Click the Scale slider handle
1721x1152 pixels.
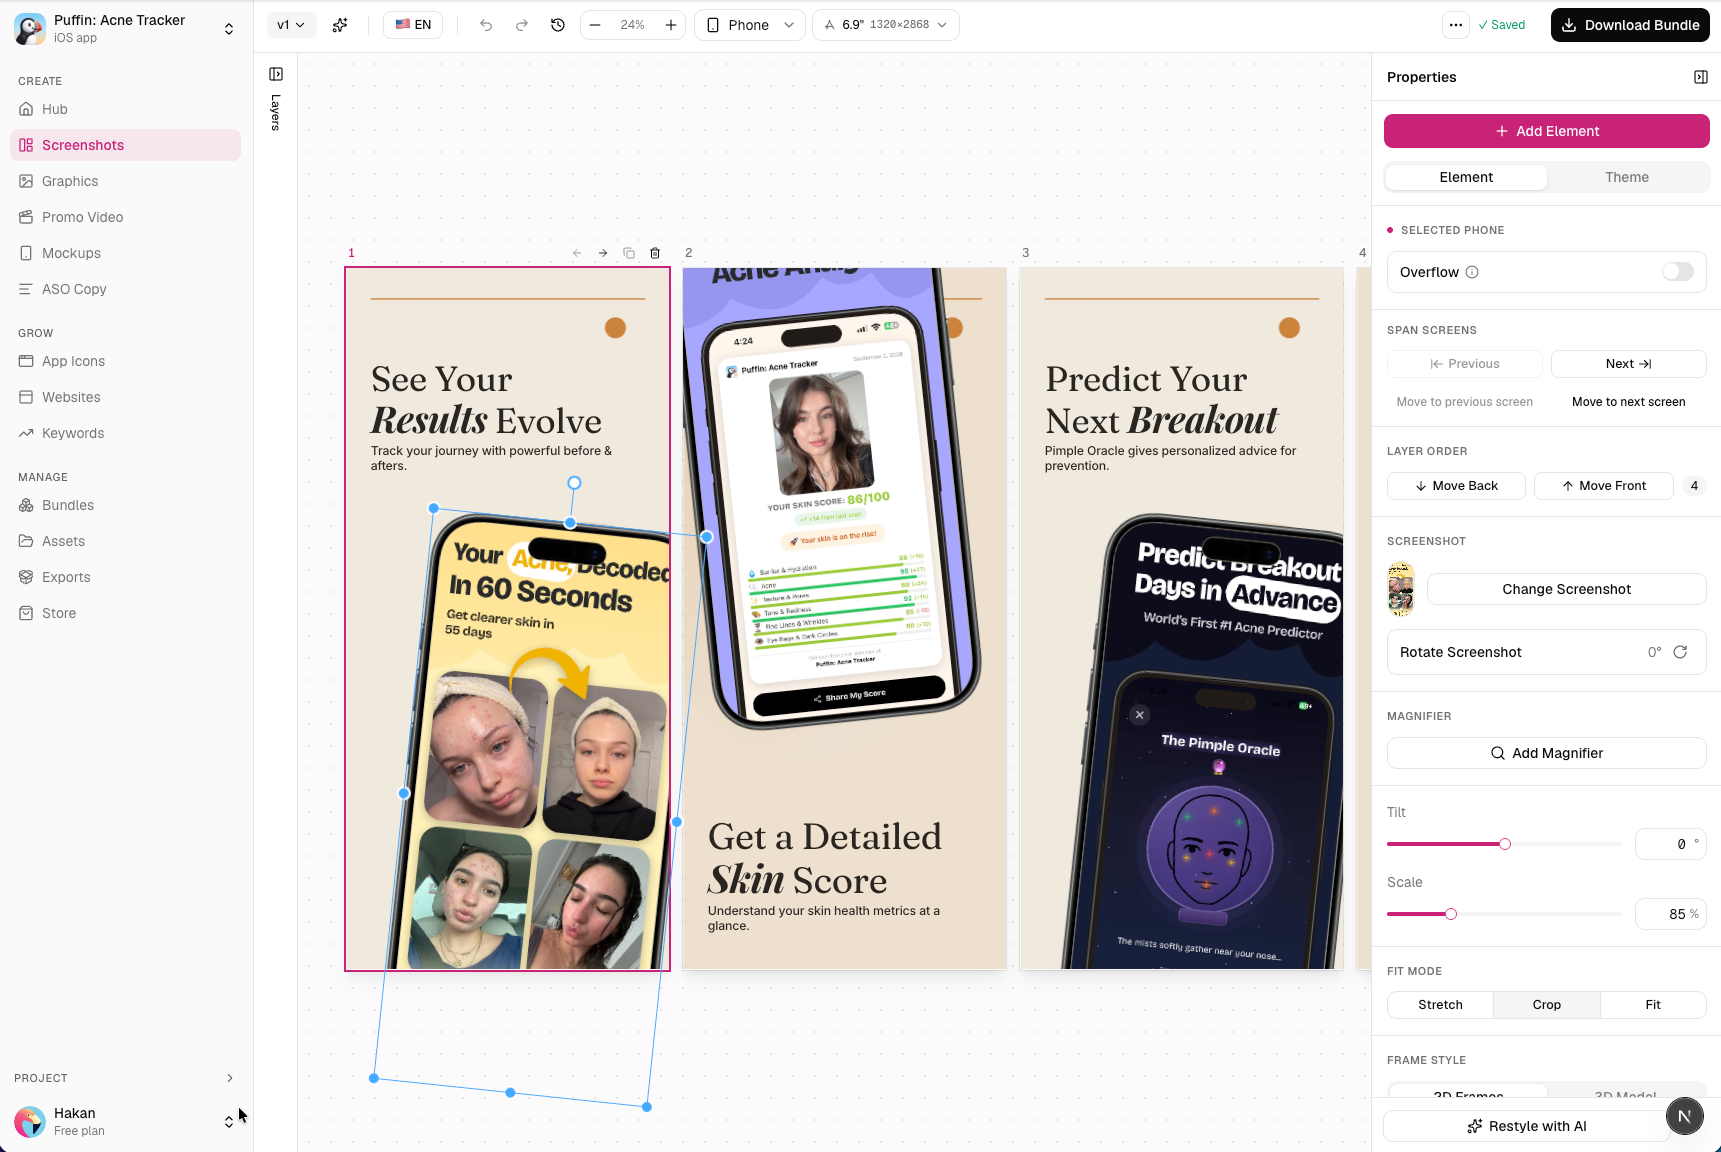(1451, 914)
